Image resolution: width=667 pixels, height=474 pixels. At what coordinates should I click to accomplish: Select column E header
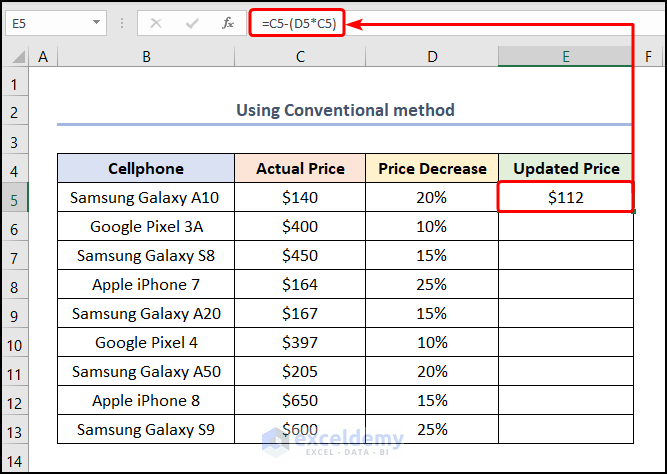pyautogui.click(x=565, y=58)
